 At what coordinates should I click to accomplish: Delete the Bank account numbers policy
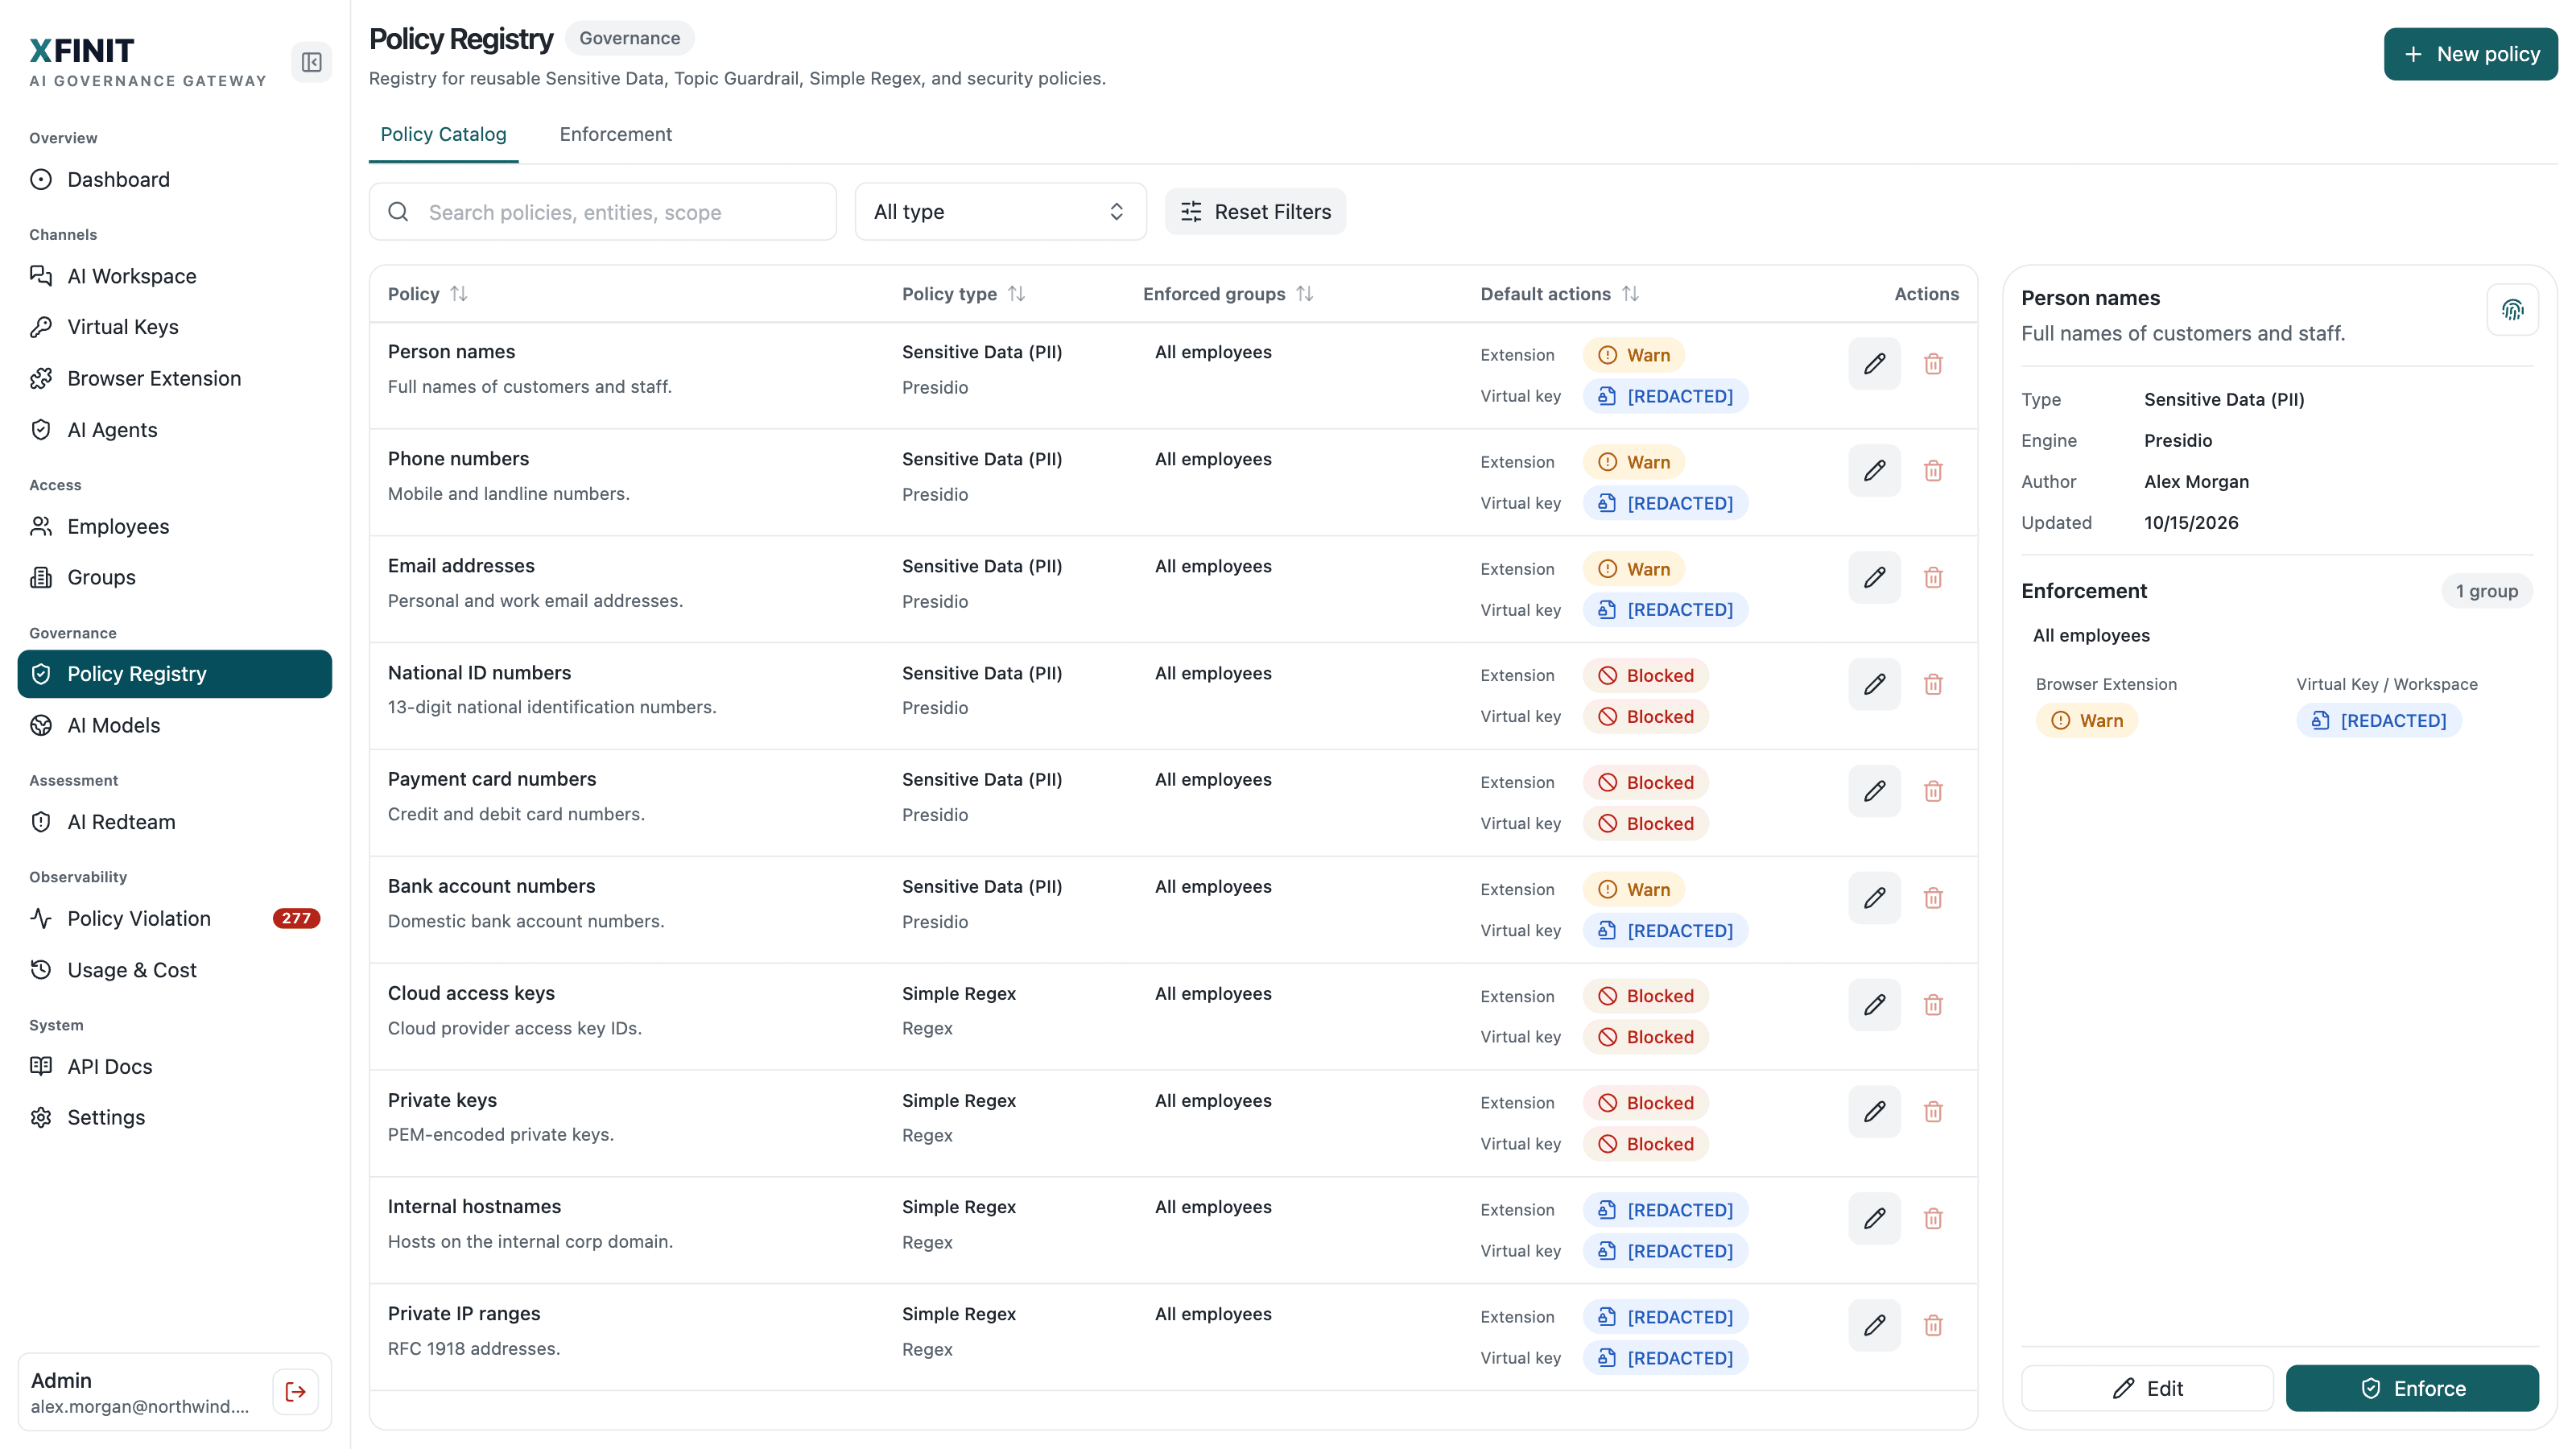pos(1933,898)
